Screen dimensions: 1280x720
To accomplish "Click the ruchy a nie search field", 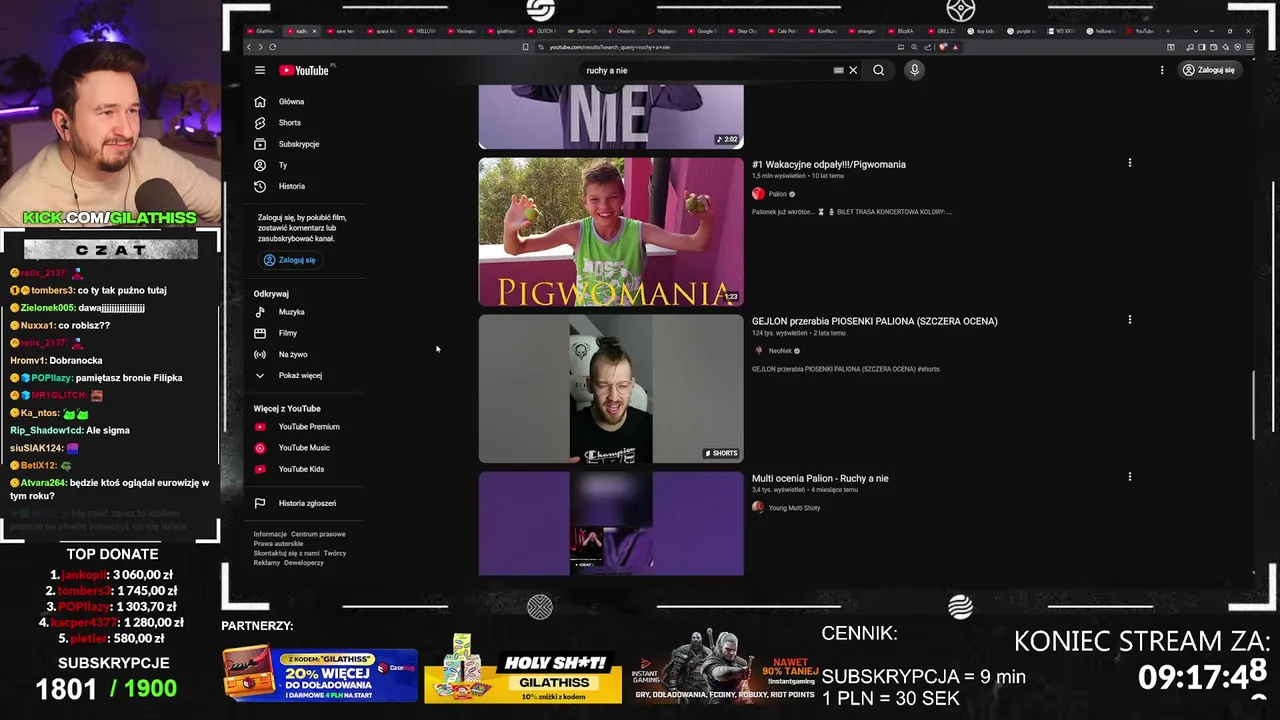I will click(x=705, y=70).
